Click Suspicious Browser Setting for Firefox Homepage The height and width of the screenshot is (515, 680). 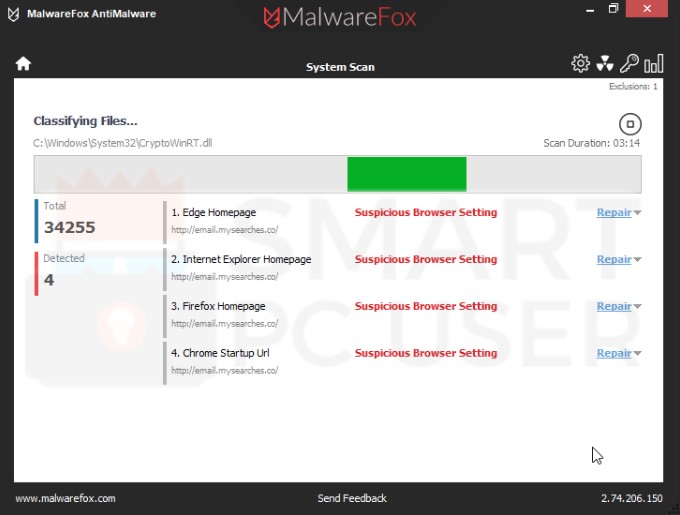tap(426, 306)
